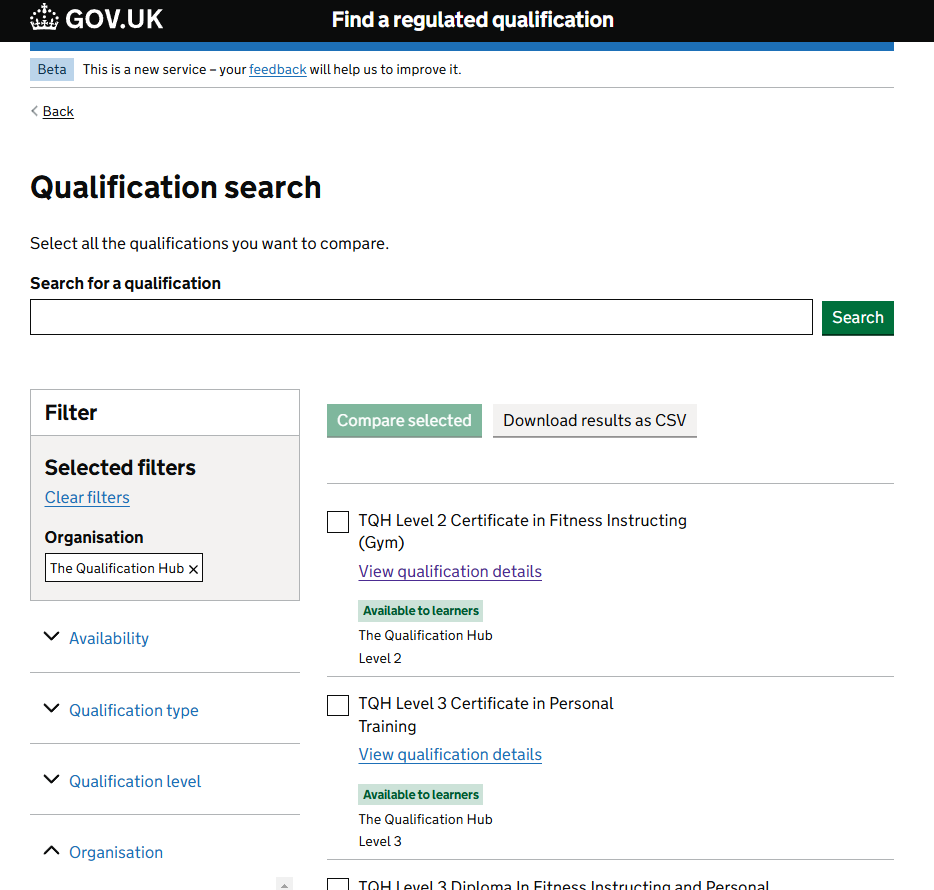Click the Availability chevron arrow
The image size is (934, 890).
pos(52,637)
